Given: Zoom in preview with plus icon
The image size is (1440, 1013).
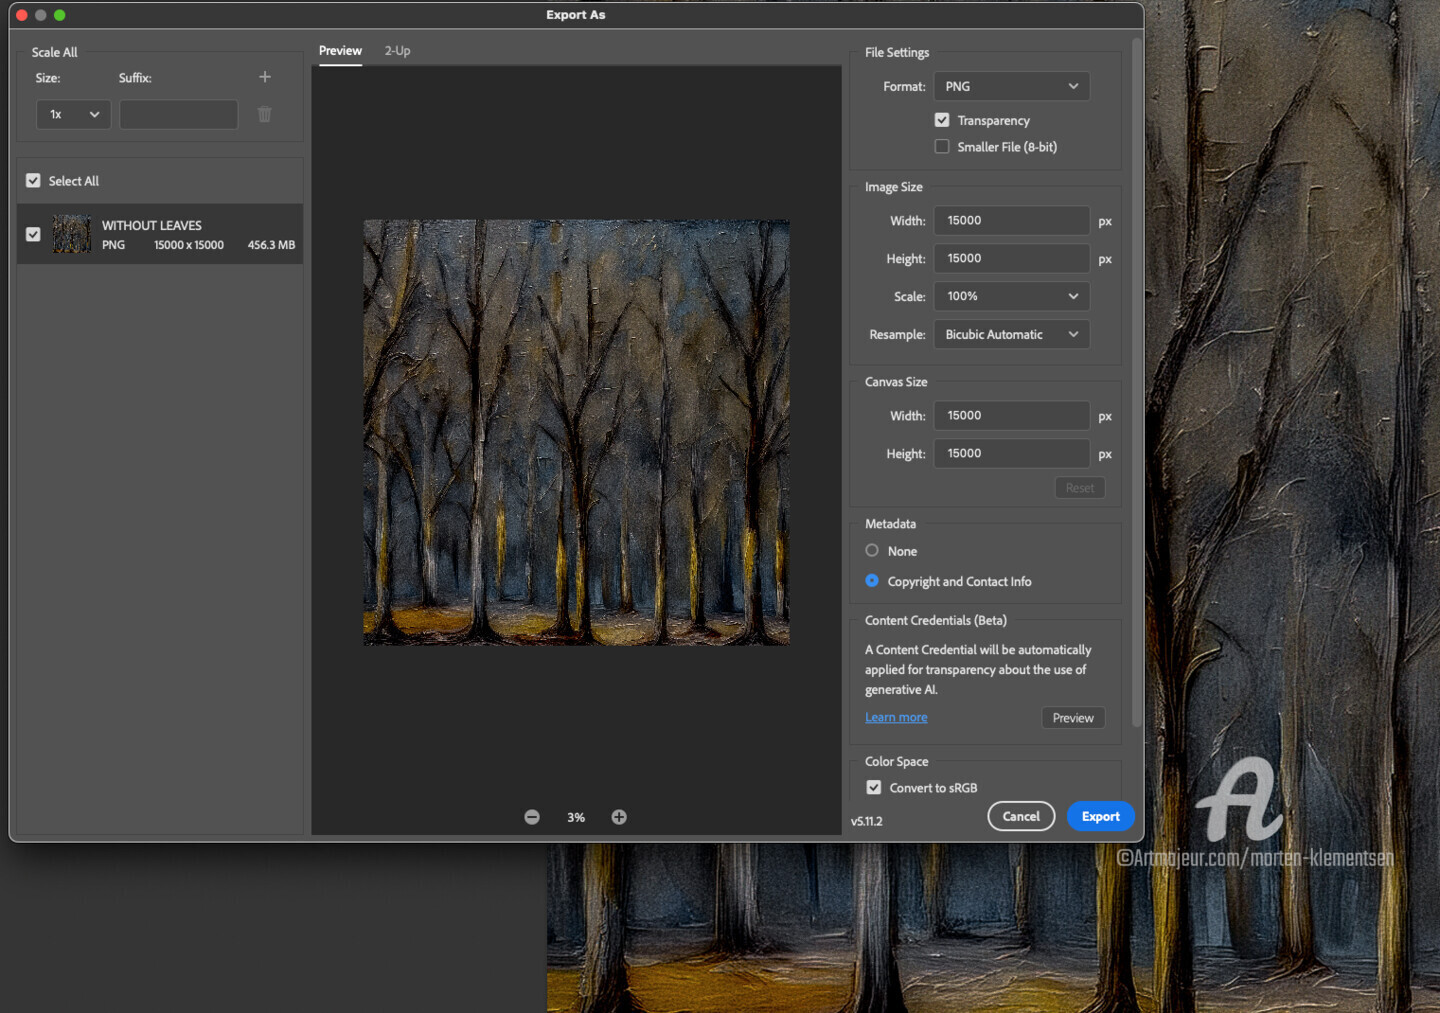Looking at the screenshot, I should 619,817.
